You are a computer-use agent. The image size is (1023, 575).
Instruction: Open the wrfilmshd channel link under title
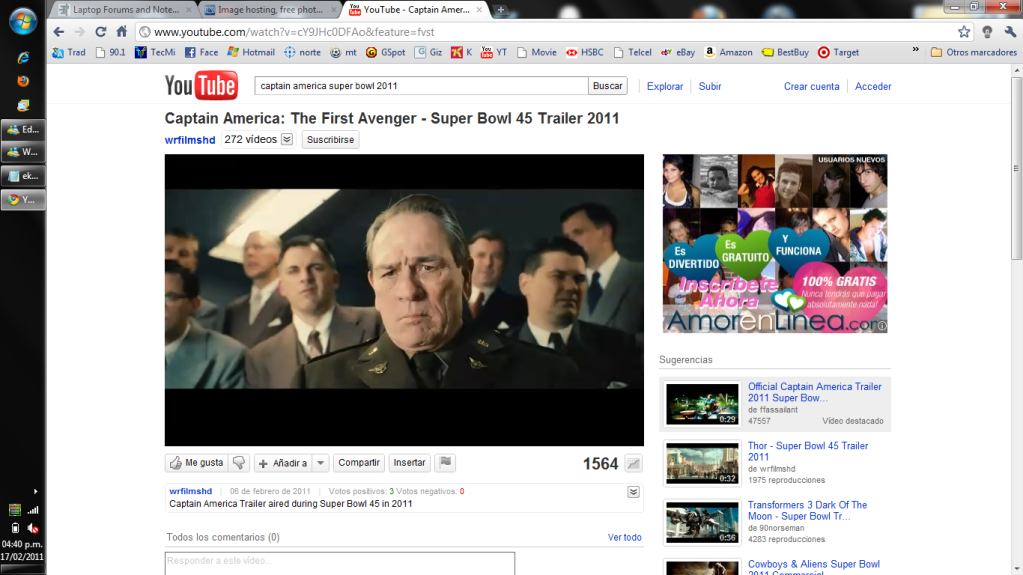[190, 140]
